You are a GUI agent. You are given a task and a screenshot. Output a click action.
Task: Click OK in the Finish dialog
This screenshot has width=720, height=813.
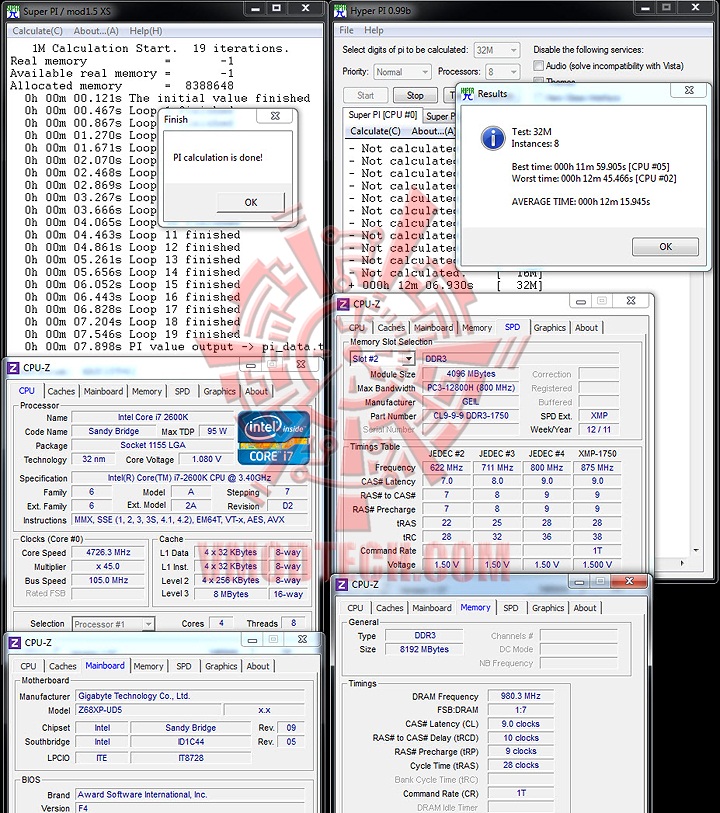tap(251, 202)
